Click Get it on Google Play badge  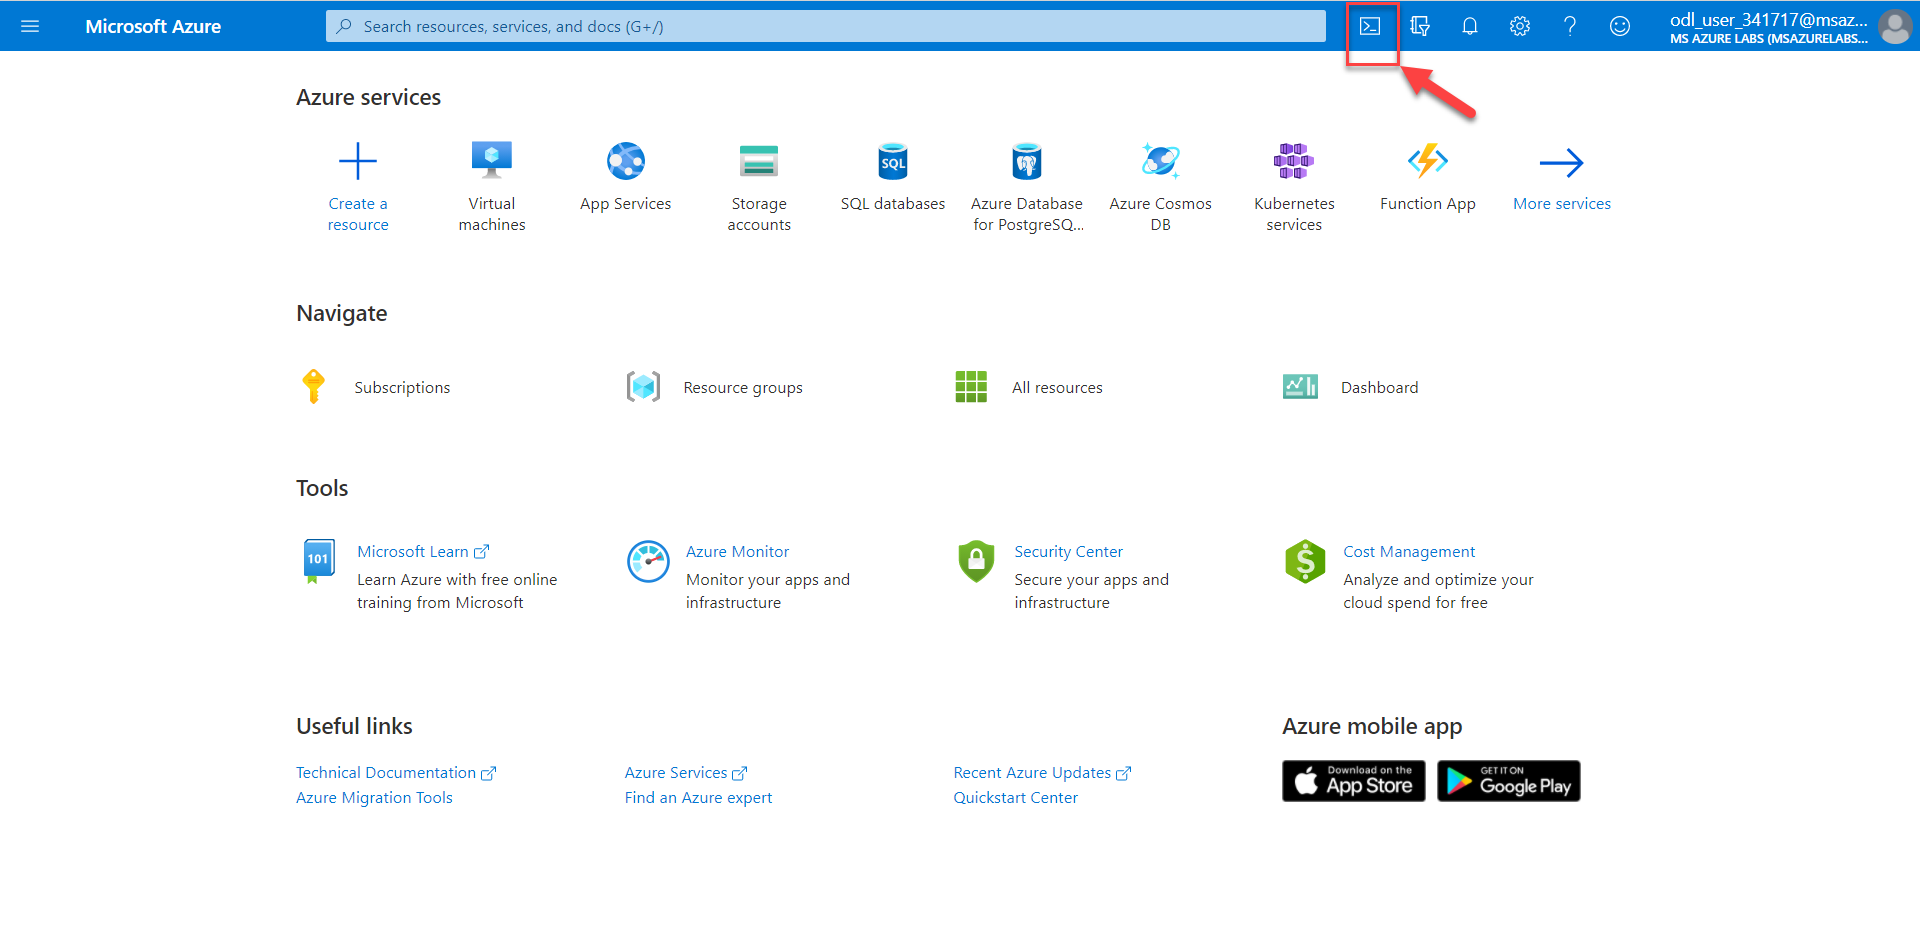pos(1509,781)
